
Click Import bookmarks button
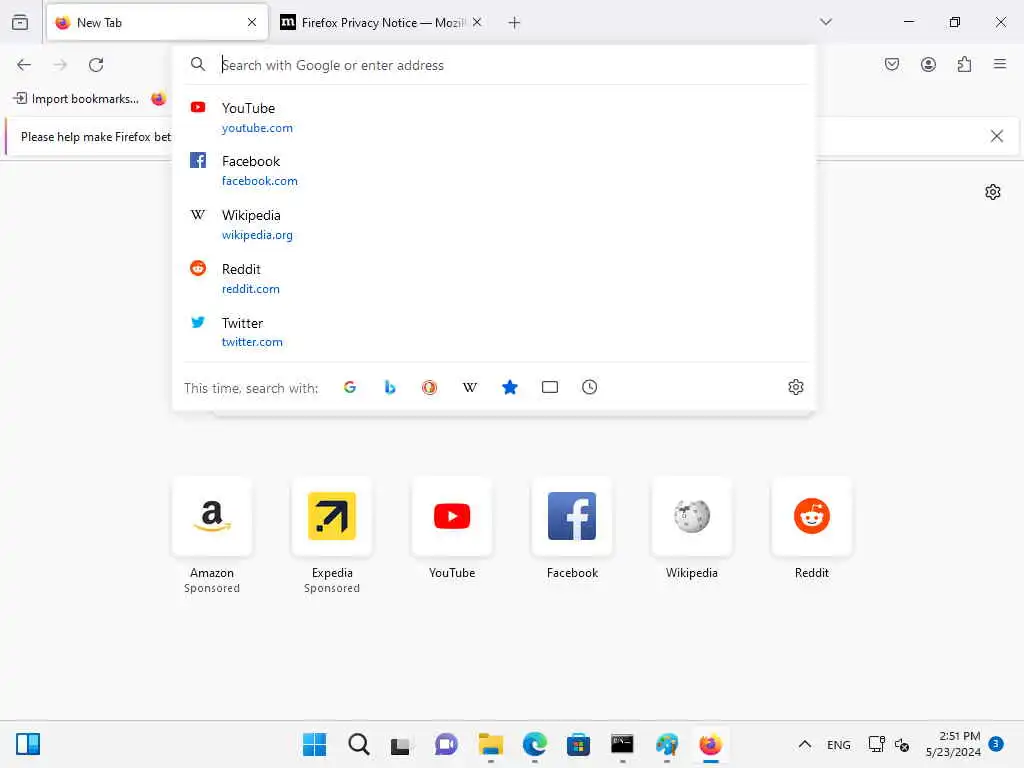76,99
